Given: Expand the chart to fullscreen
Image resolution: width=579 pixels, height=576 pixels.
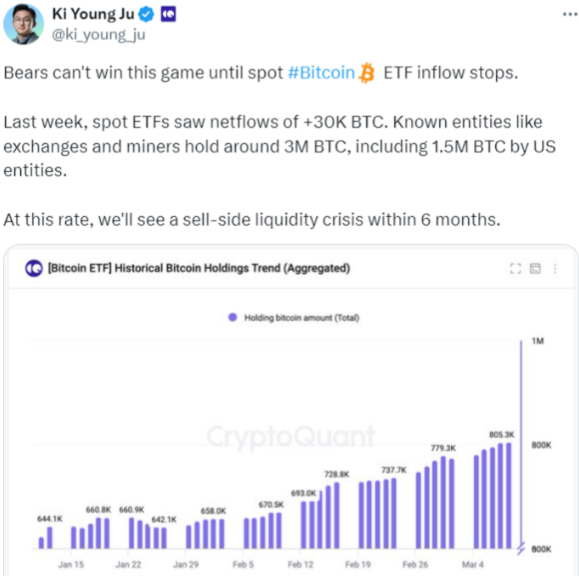Looking at the screenshot, I should (515, 268).
